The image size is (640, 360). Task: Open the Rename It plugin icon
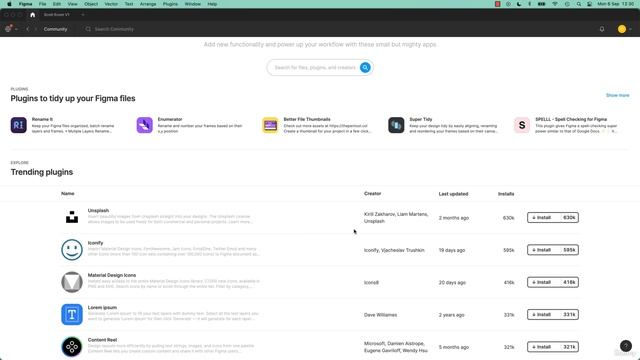pyautogui.click(x=18, y=125)
